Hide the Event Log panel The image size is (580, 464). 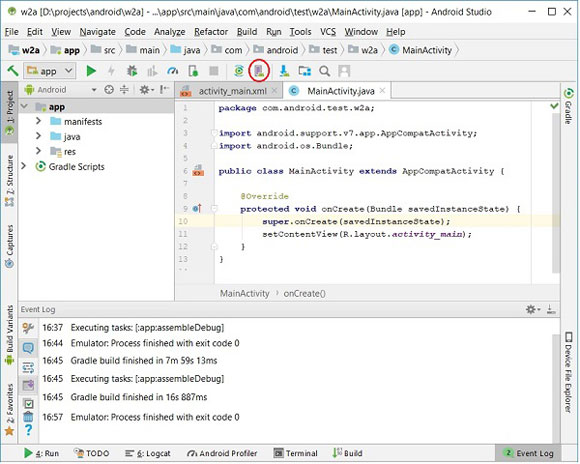click(x=551, y=309)
